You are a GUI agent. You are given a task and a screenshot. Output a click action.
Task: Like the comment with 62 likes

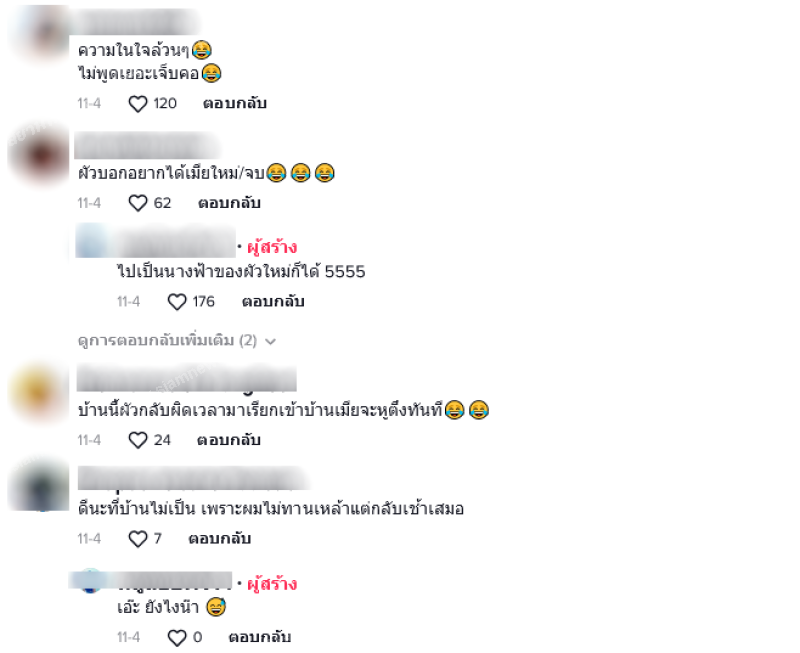point(138,203)
